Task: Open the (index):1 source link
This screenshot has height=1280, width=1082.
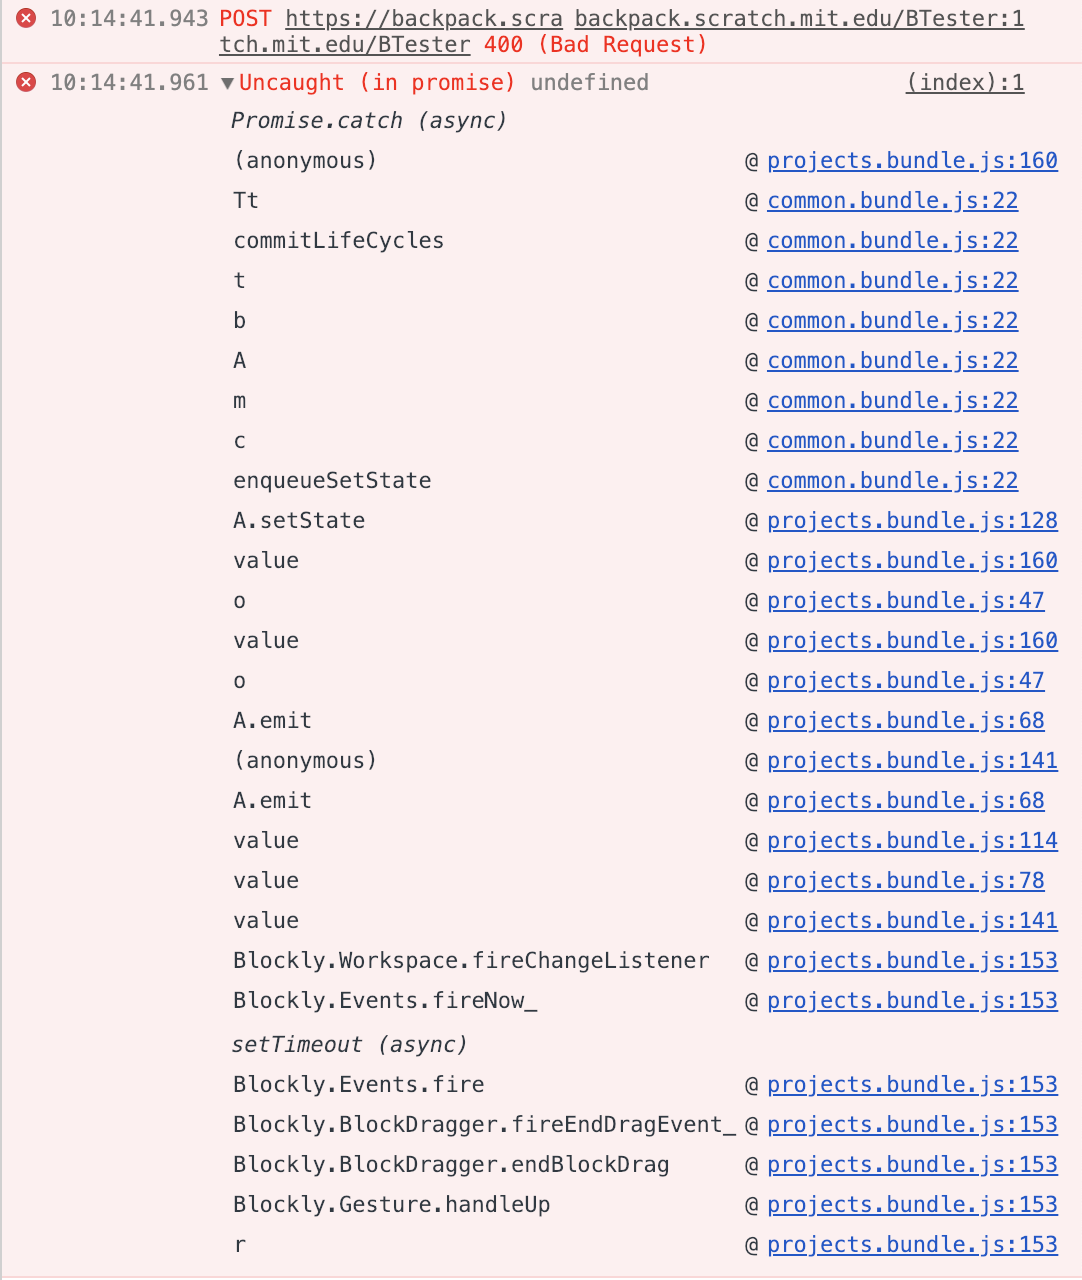Action: (x=963, y=83)
